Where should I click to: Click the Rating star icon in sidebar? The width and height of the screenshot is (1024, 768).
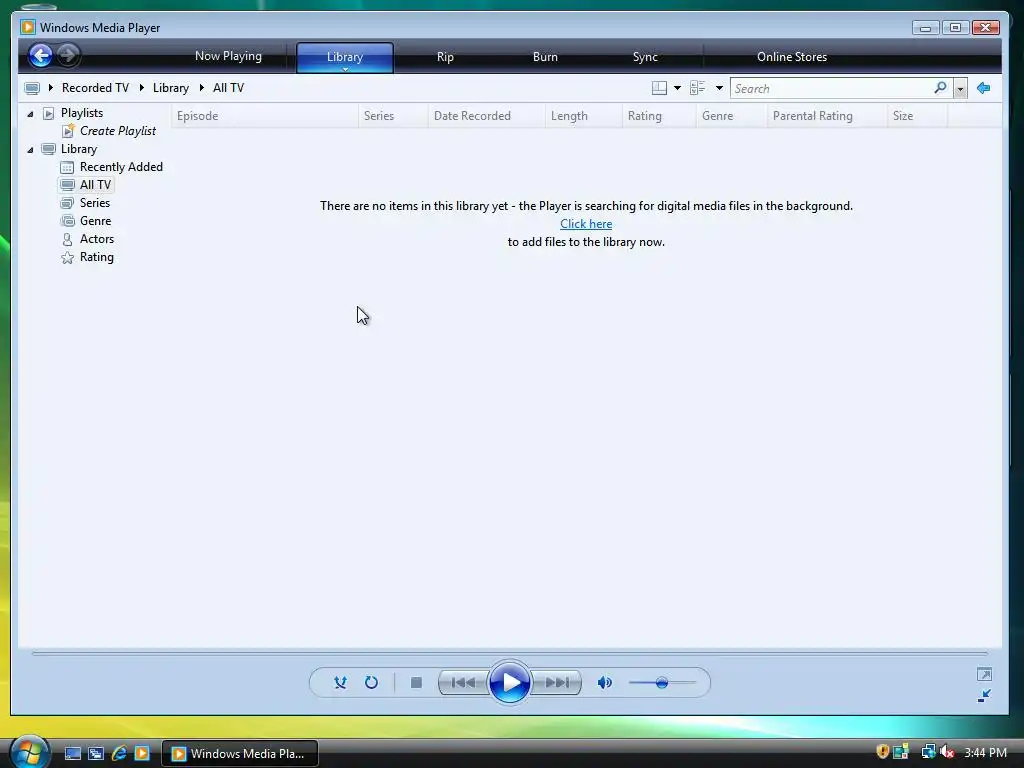coord(67,258)
